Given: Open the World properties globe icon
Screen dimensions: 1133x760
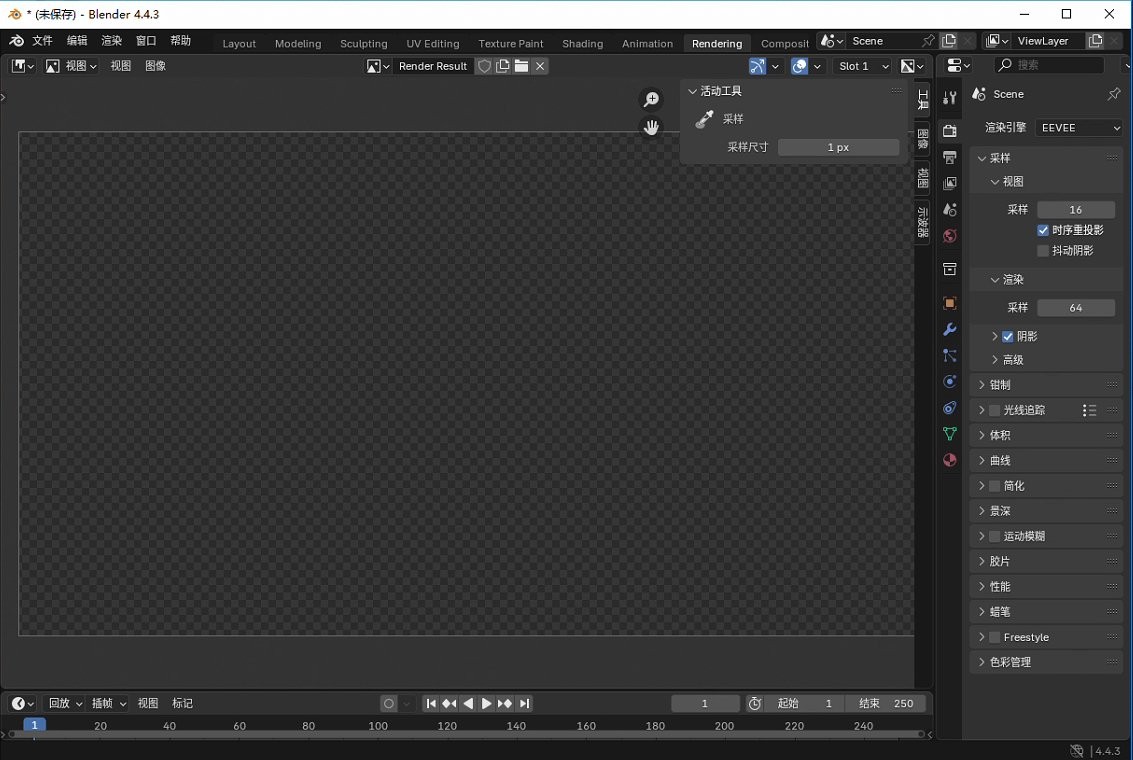Looking at the screenshot, I should pos(950,236).
